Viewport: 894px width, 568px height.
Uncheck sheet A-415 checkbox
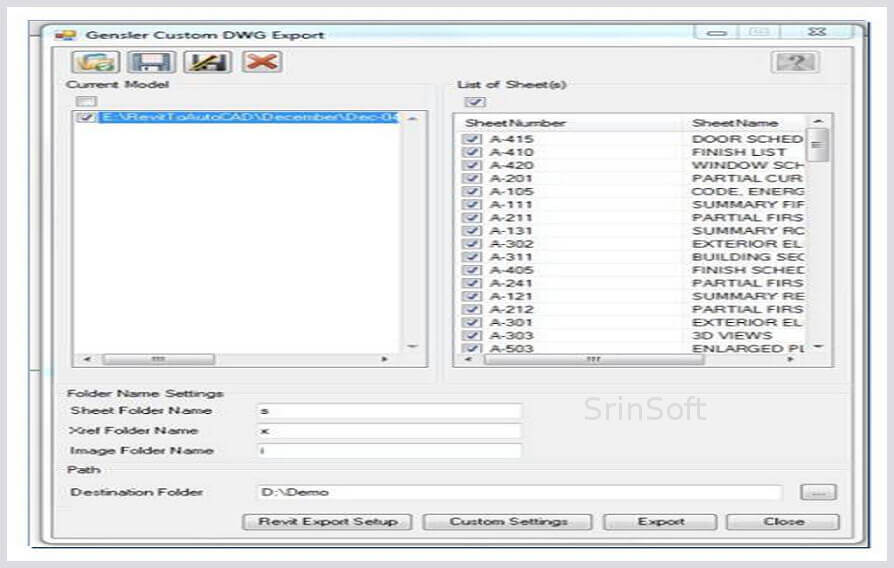point(472,139)
